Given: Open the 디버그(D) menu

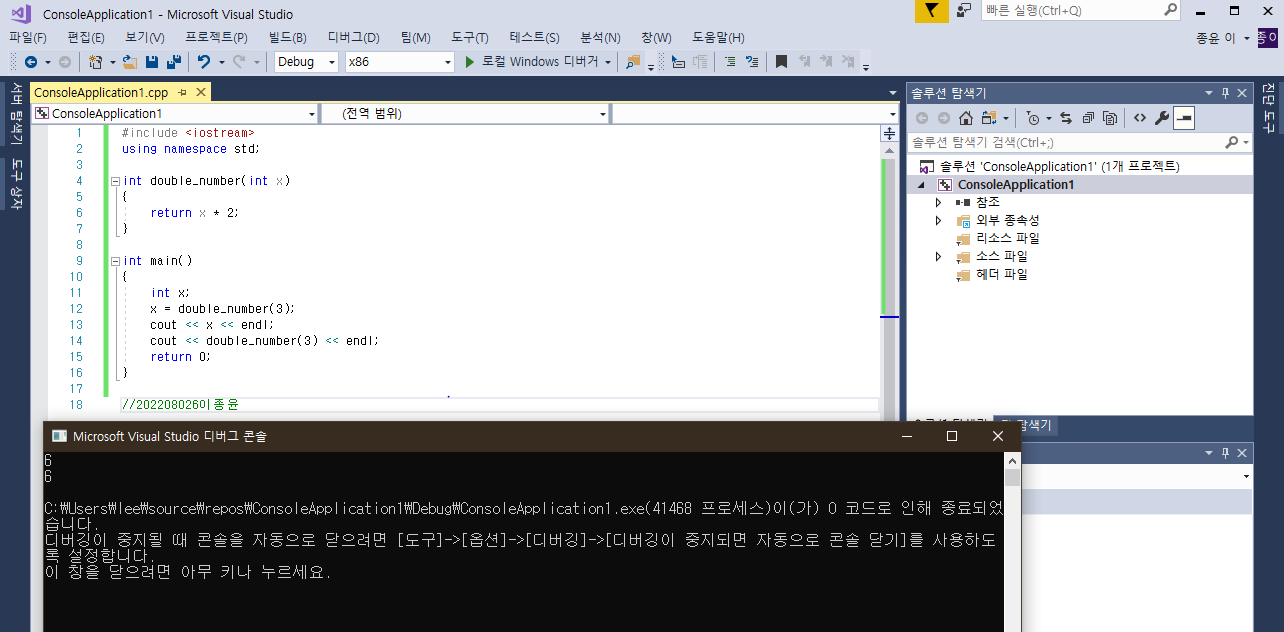Looking at the screenshot, I should (352, 37).
